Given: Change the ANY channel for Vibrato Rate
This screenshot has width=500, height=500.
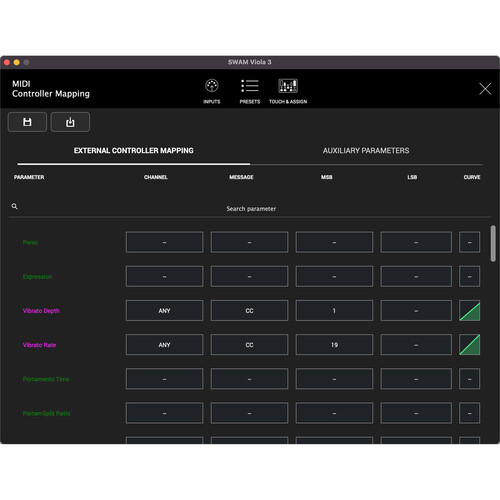Looking at the screenshot, I should pos(164,345).
